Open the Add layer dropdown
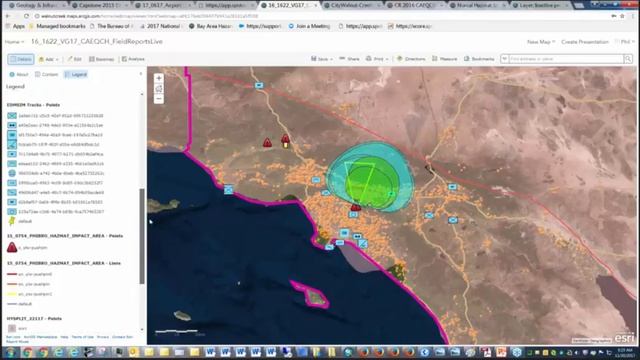 point(49,59)
